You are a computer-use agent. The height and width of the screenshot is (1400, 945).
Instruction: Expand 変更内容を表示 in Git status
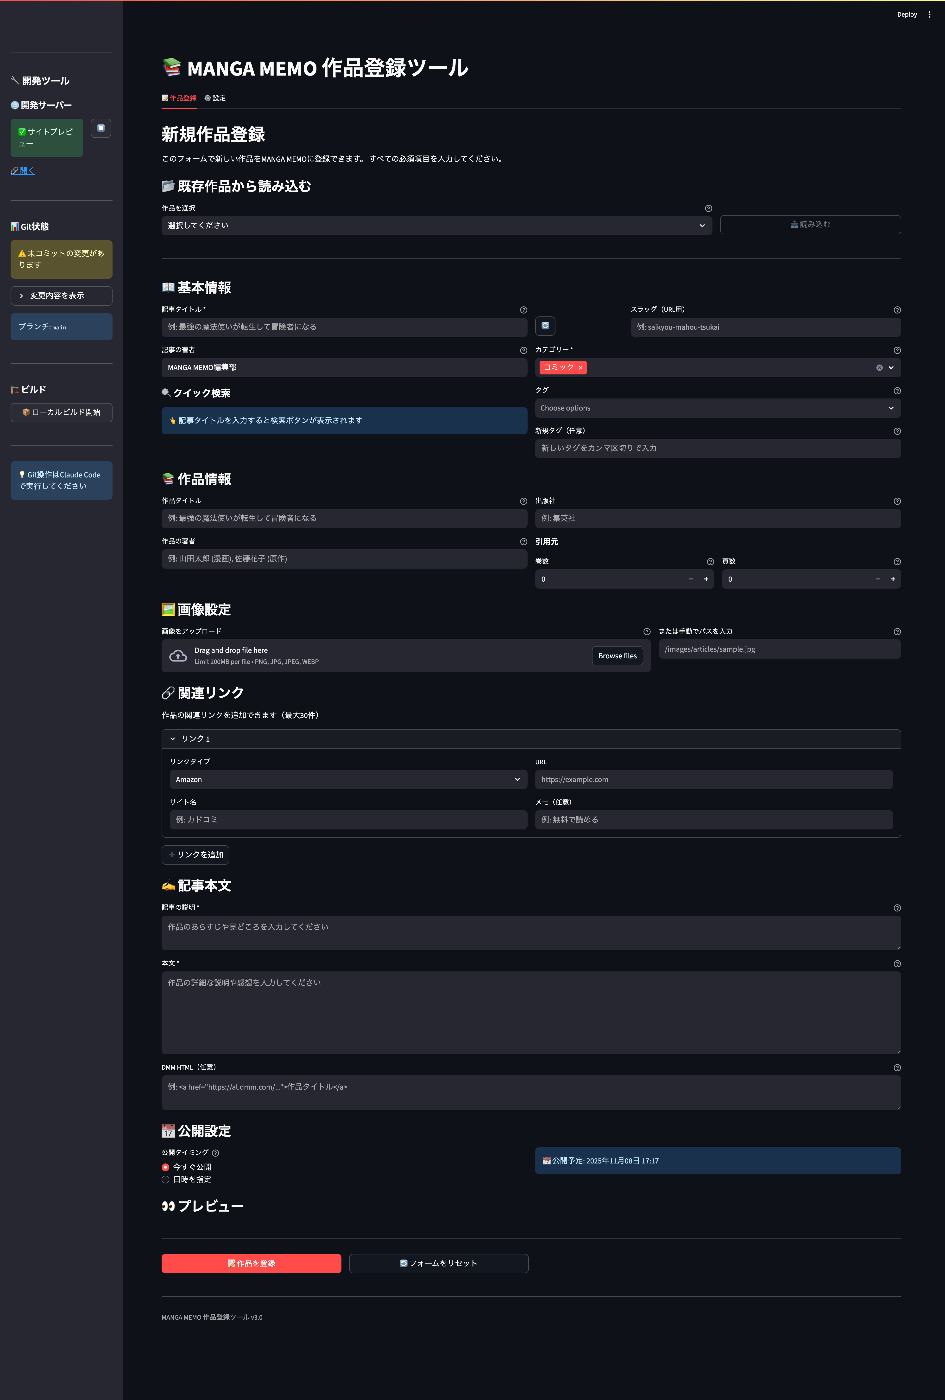point(61,296)
